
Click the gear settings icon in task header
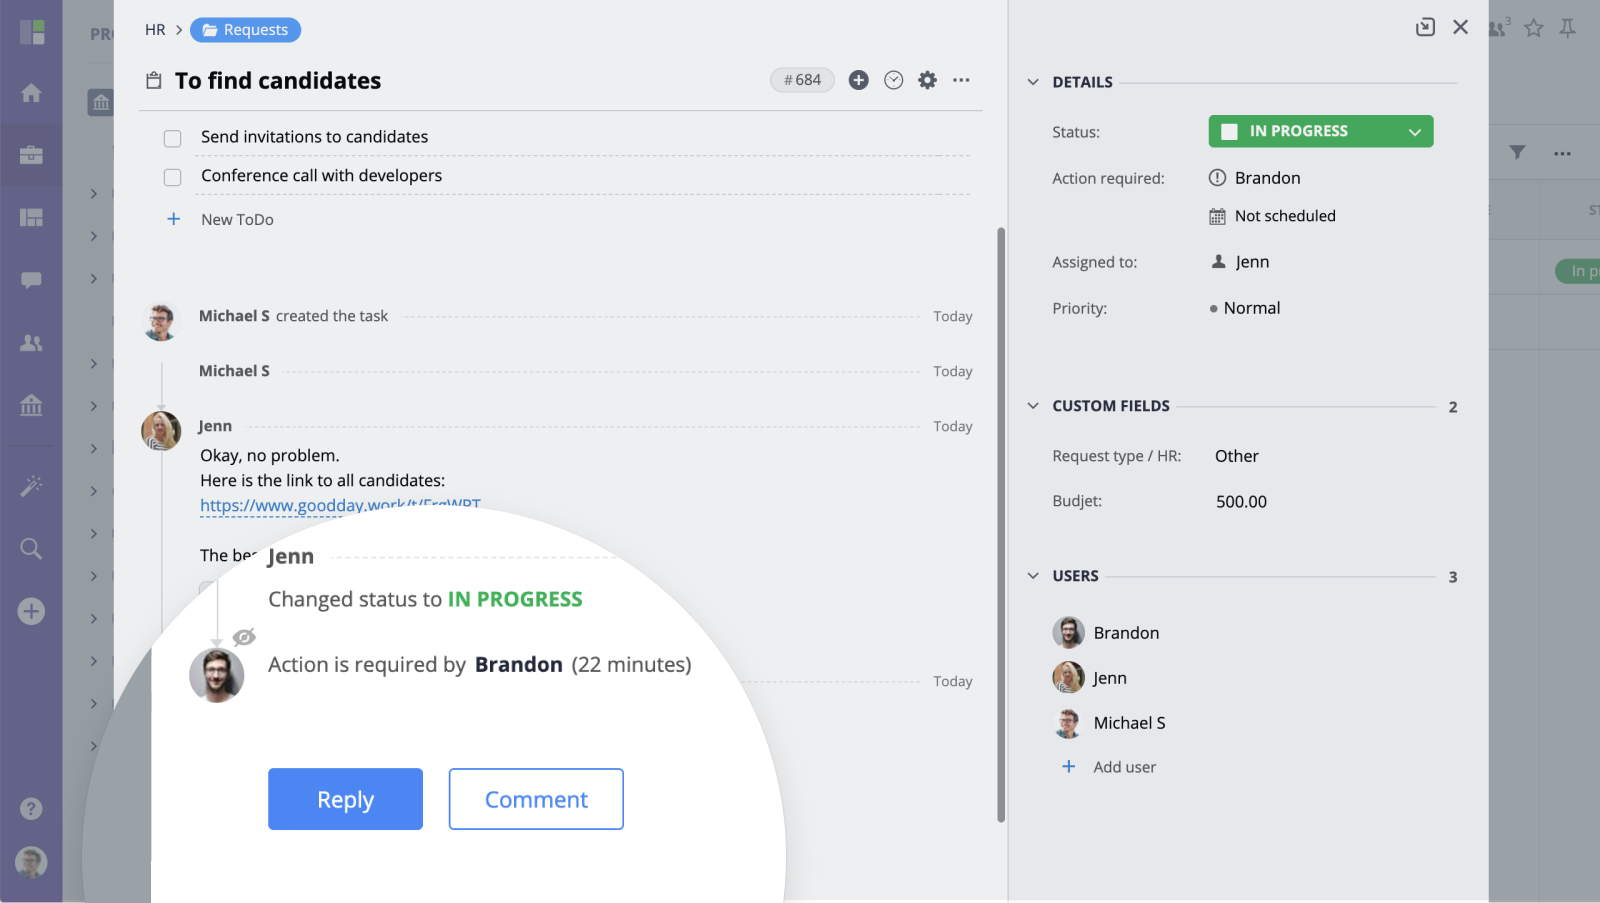(x=927, y=80)
